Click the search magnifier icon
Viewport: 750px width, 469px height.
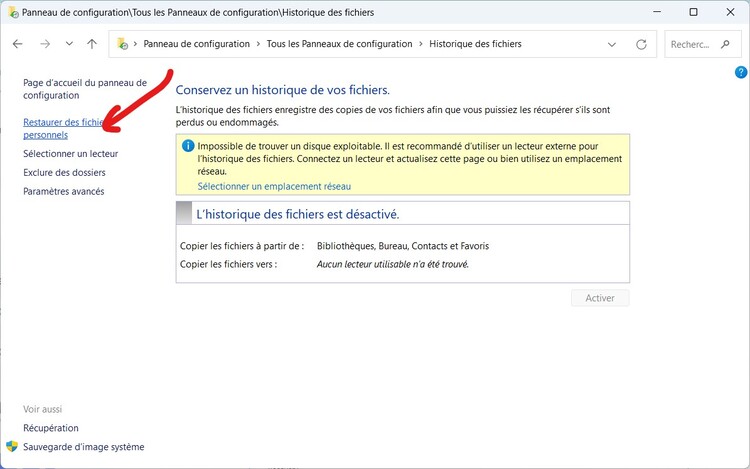point(726,44)
